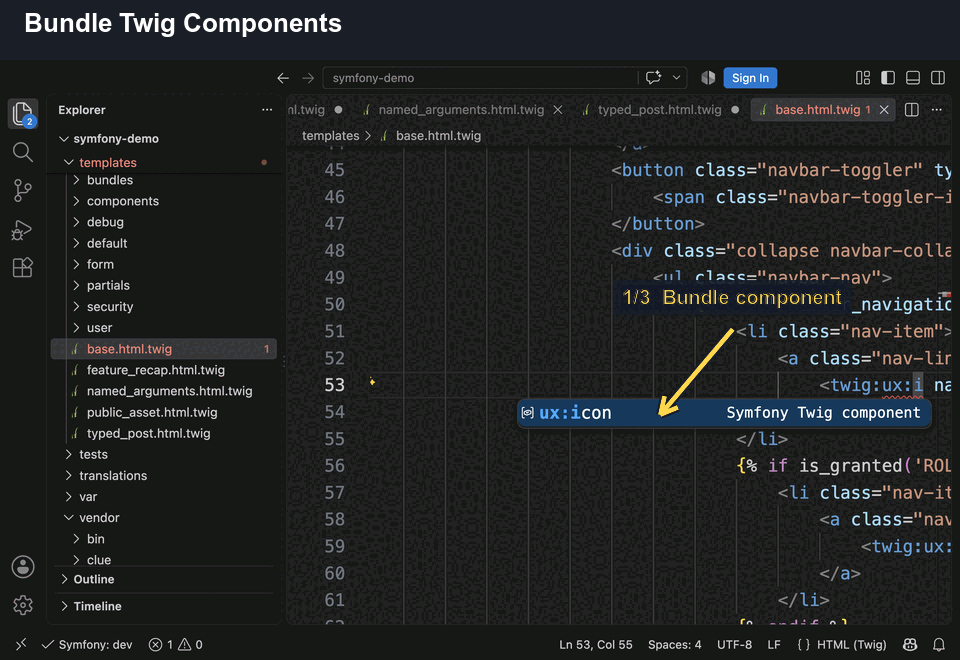
Task: Open the chat dropdown arrow
Action: tap(677, 78)
